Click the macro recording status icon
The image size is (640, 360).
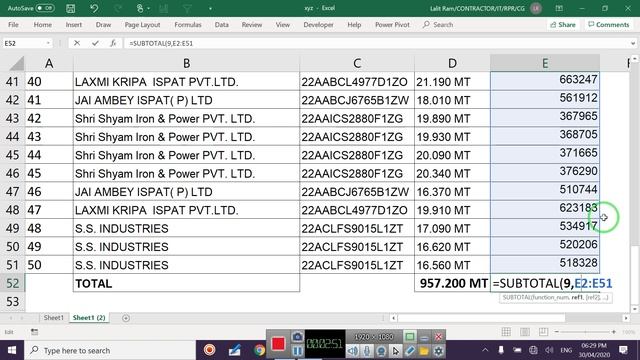tap(35, 332)
